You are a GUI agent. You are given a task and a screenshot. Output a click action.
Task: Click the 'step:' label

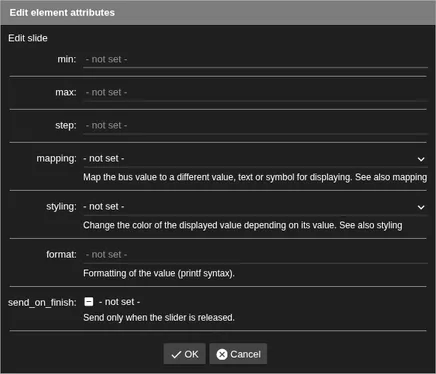(66, 126)
